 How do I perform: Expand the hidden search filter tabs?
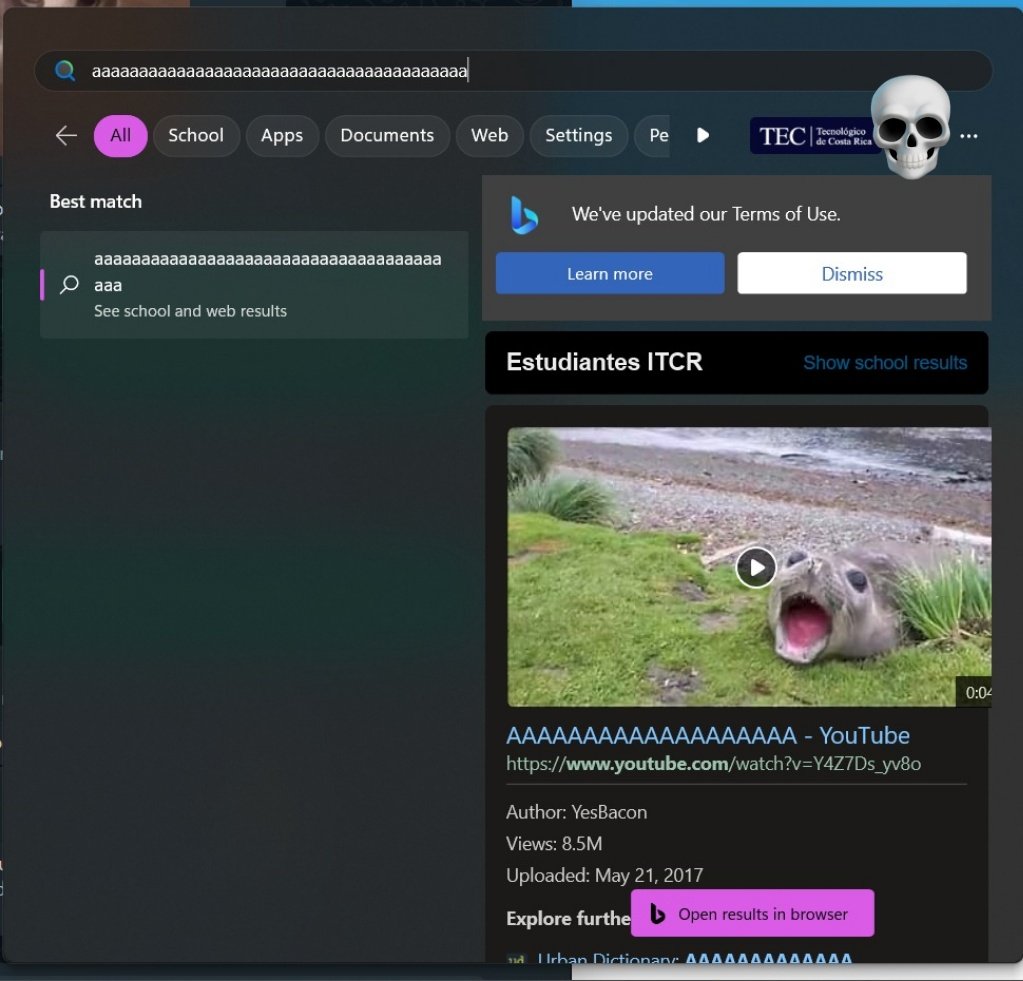tap(703, 135)
